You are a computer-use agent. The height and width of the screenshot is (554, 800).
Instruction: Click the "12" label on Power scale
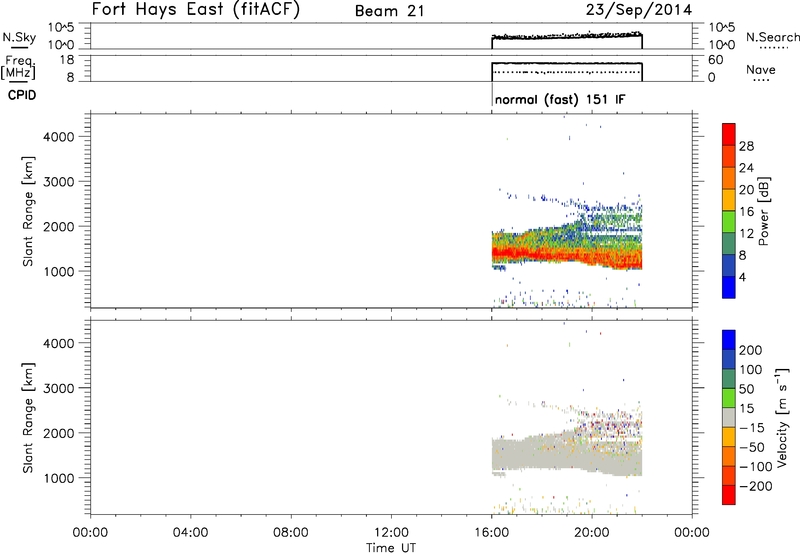point(746,234)
